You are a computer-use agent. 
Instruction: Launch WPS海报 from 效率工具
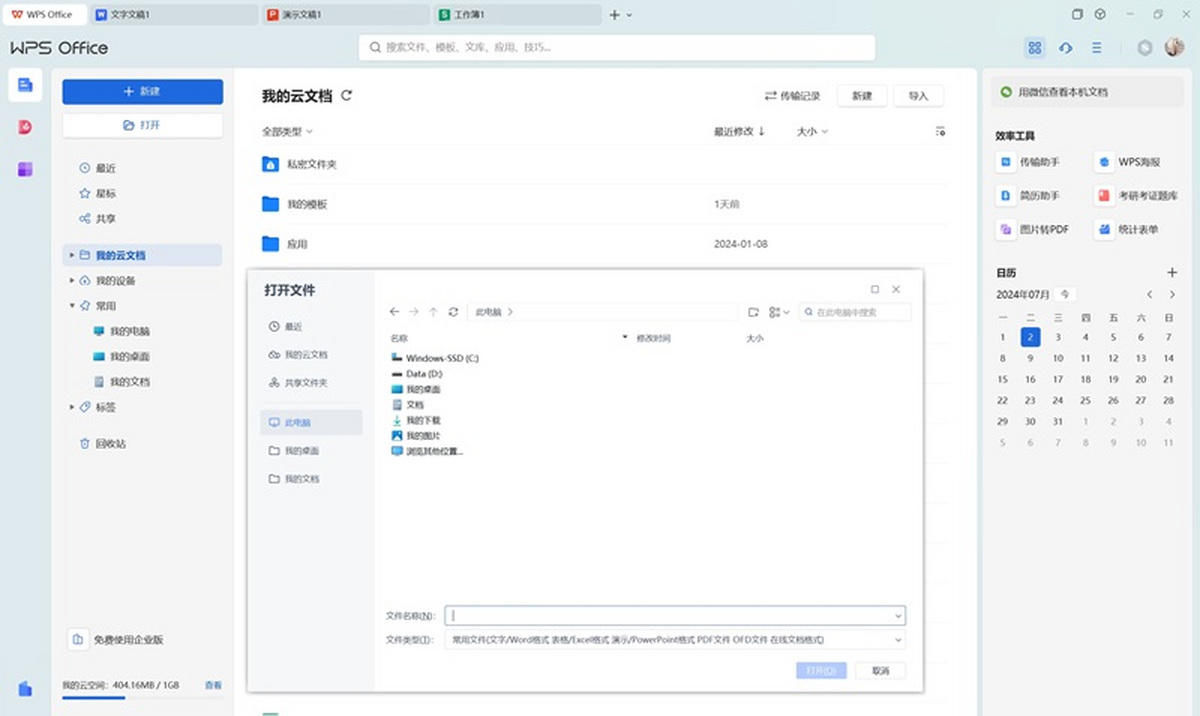pyautogui.click(x=1140, y=161)
